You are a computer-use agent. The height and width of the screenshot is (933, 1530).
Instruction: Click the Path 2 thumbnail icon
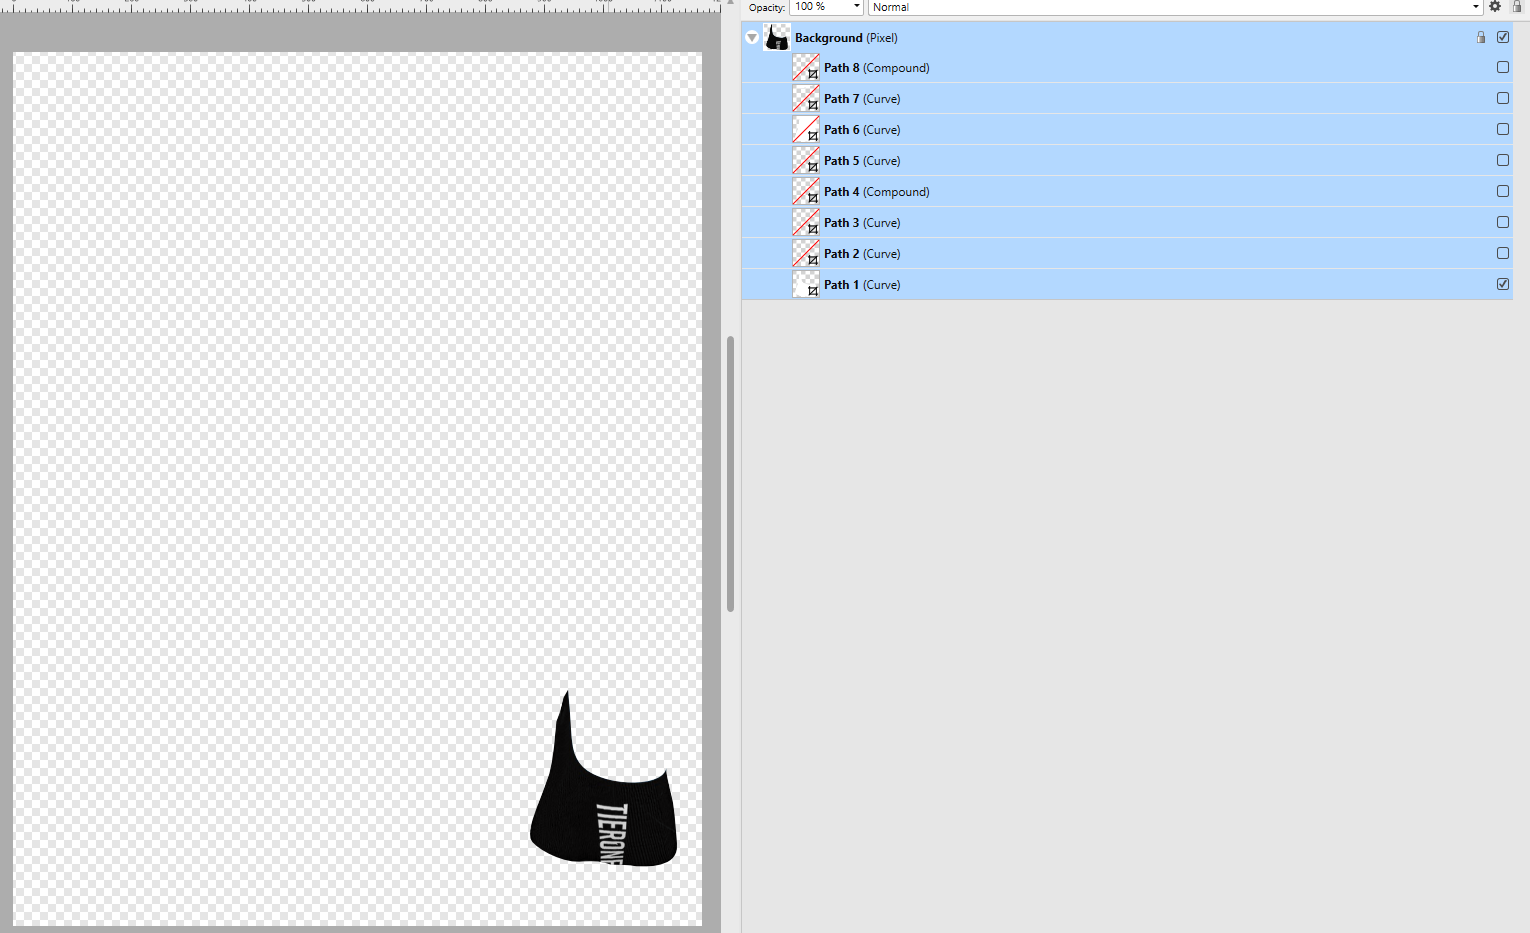click(806, 254)
